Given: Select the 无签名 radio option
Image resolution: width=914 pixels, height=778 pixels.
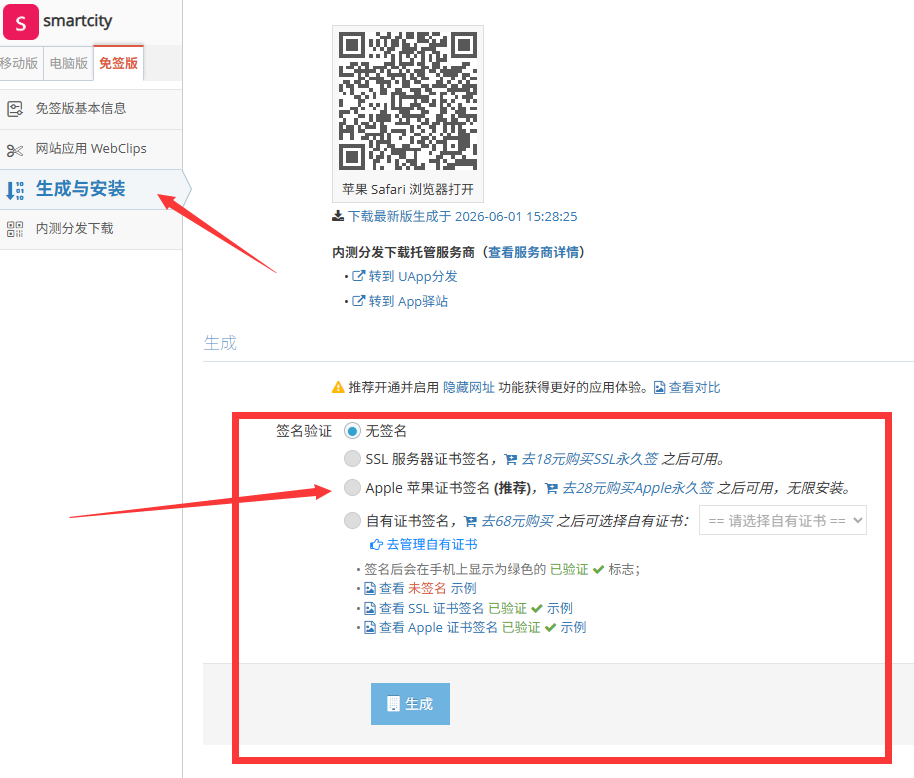Looking at the screenshot, I should [x=352, y=431].
